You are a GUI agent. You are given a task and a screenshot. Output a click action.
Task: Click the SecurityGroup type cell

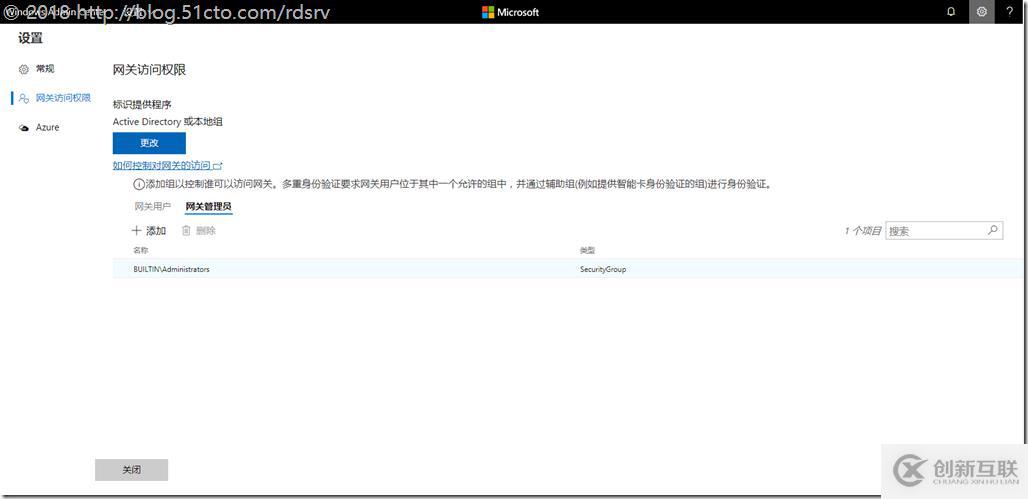(603, 269)
